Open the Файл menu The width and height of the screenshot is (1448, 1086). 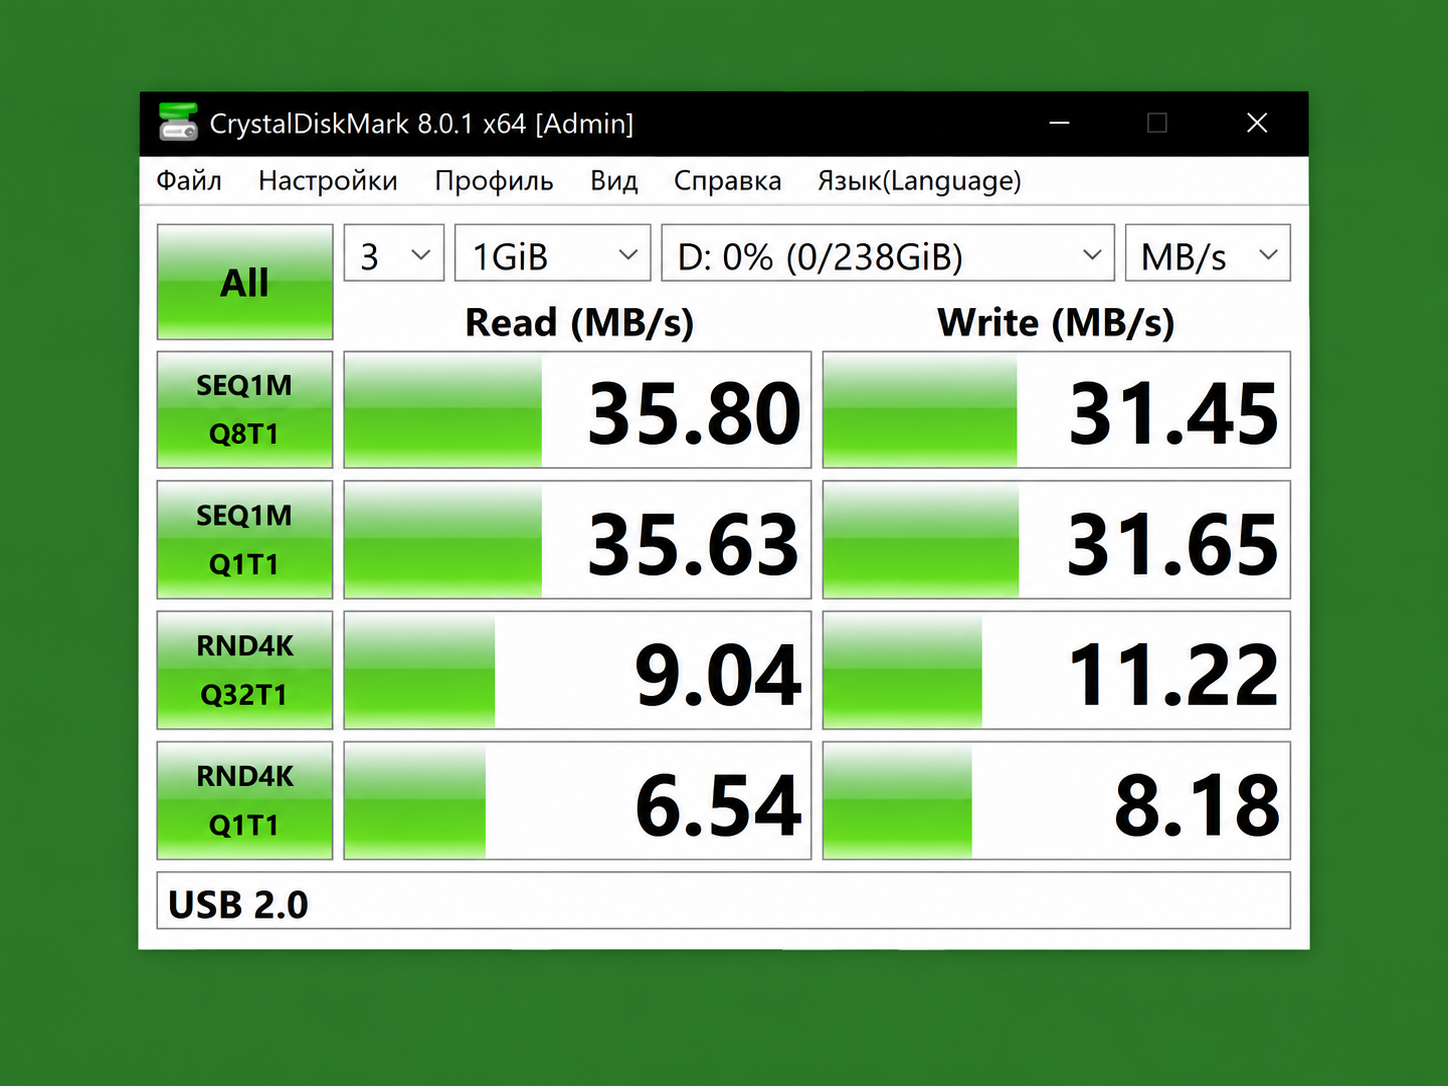click(189, 181)
